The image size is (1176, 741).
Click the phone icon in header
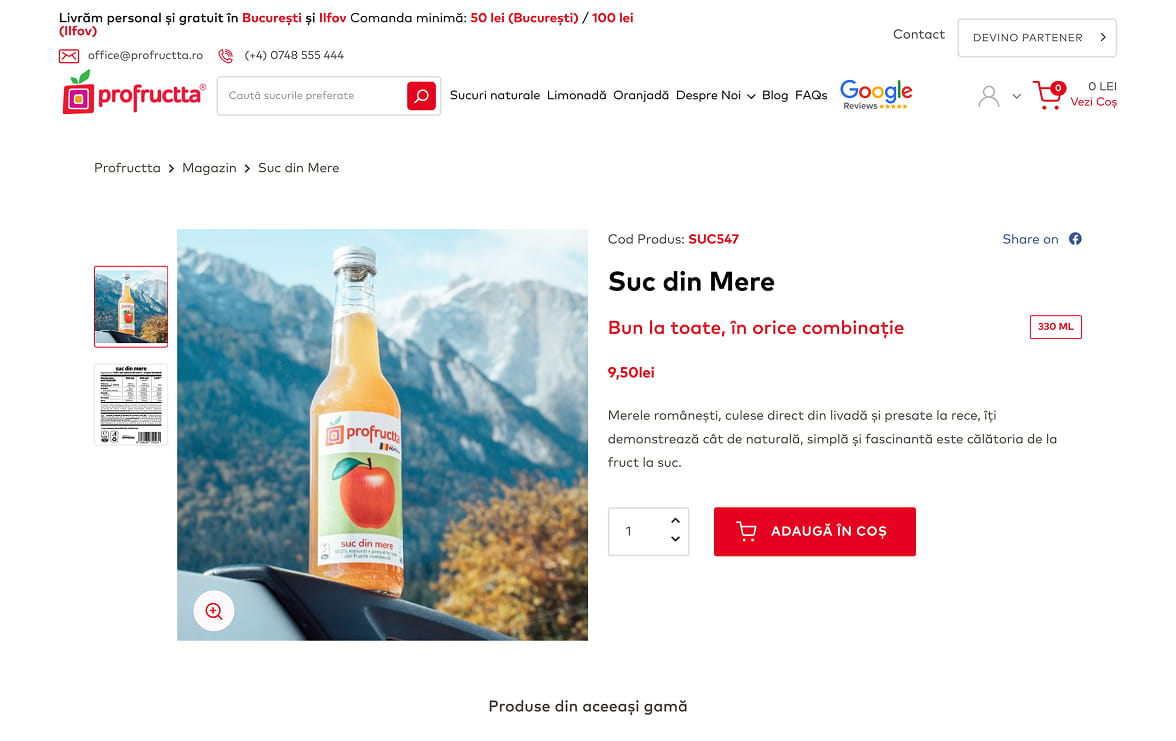(x=225, y=56)
